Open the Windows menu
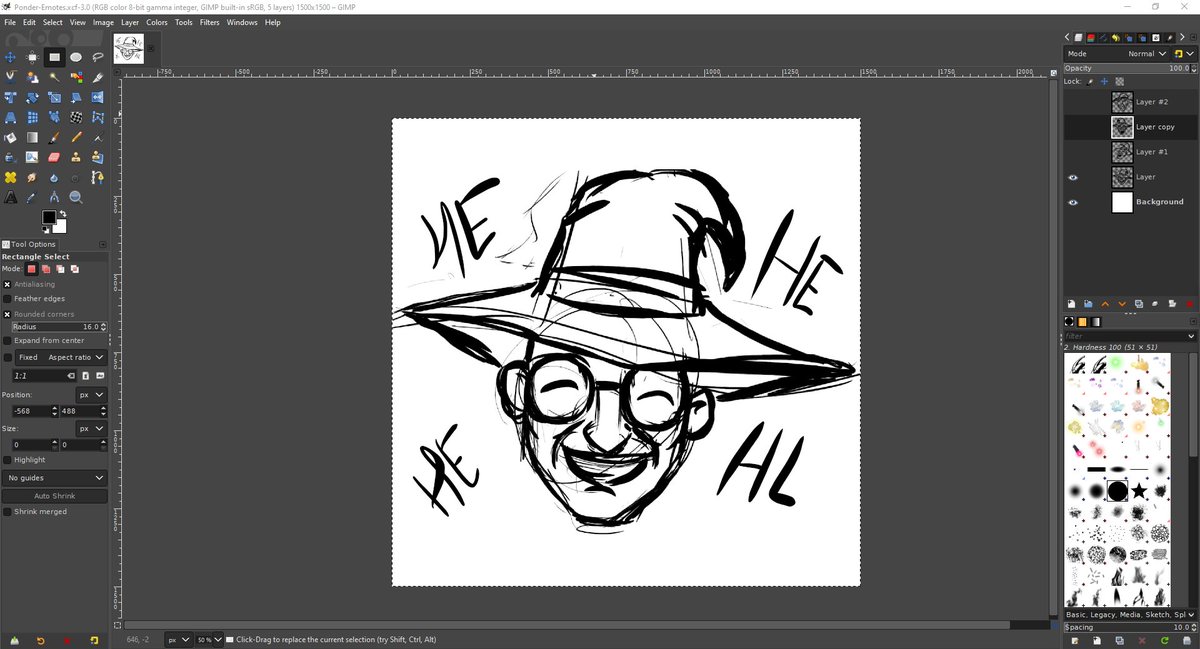This screenshot has height=649, width=1200. 242,22
